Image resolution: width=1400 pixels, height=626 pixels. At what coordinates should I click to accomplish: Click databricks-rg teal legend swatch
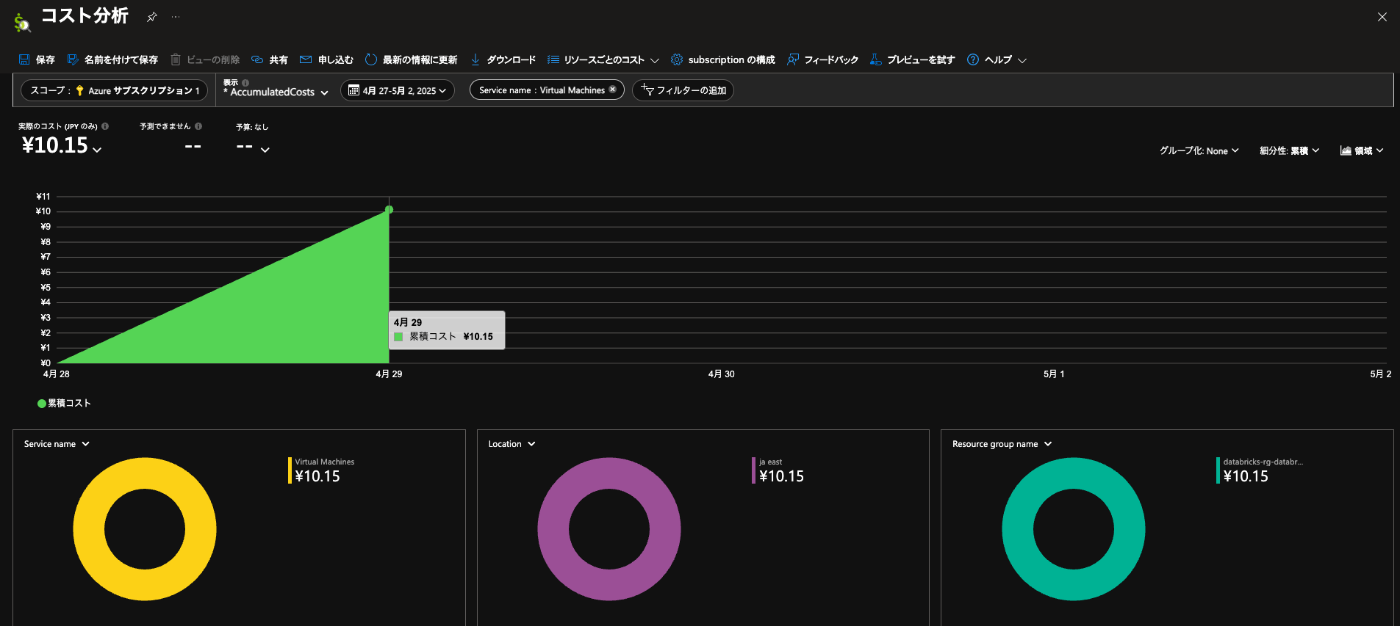[1218, 470]
